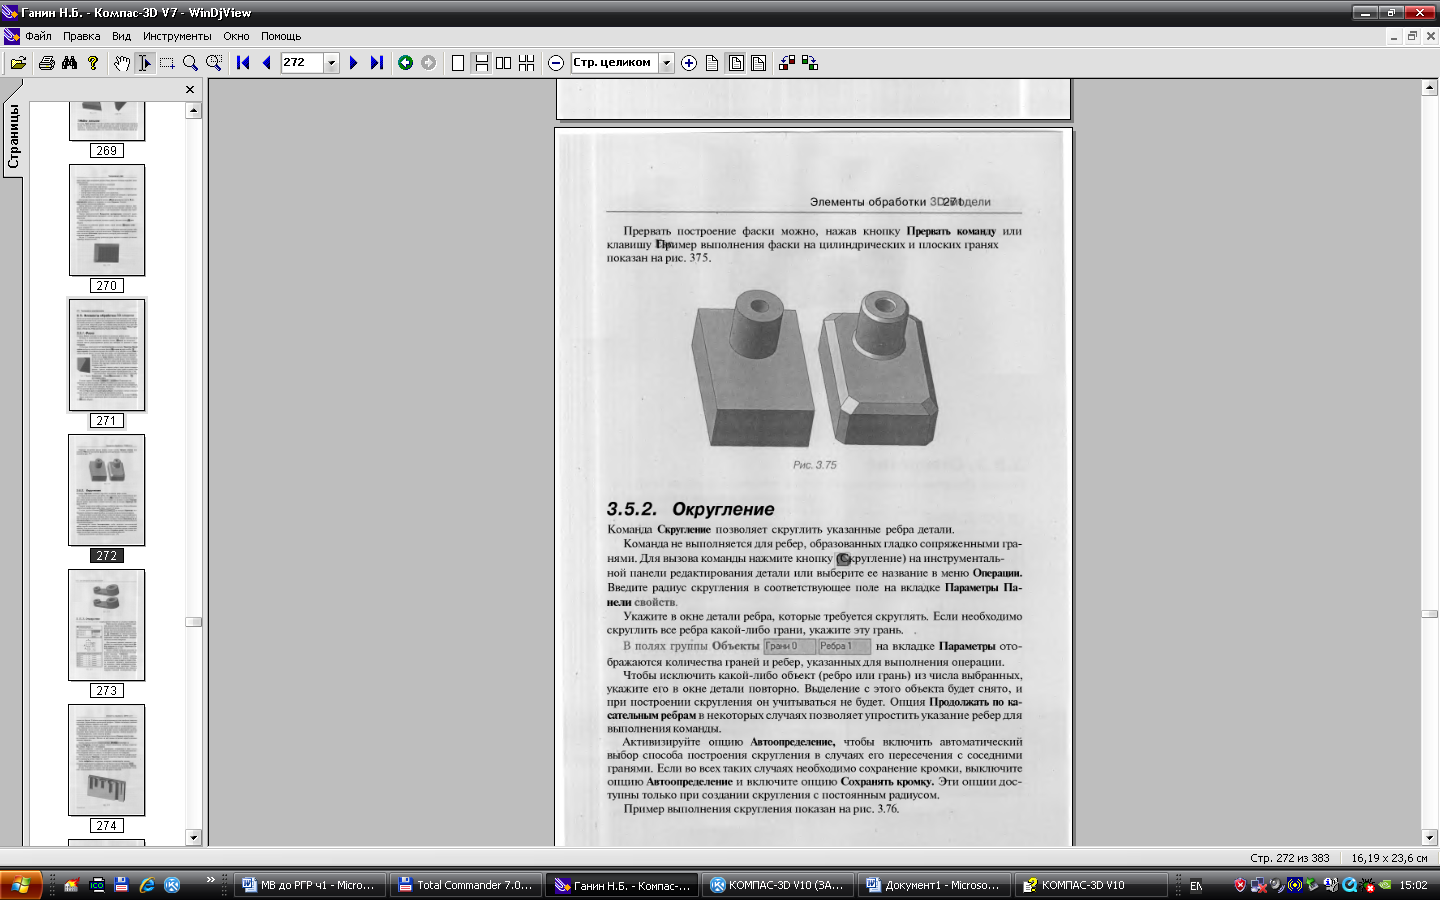Select the page 271 thumbnail
The image size is (1440, 900).
pyautogui.click(x=107, y=355)
